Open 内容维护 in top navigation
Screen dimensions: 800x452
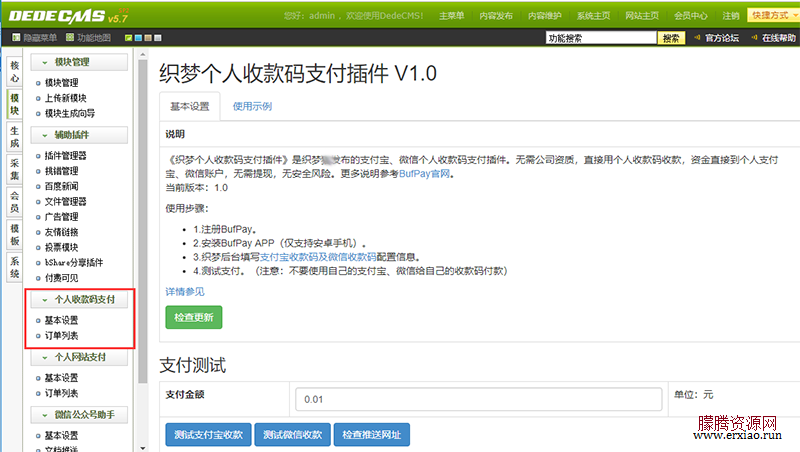coord(544,16)
